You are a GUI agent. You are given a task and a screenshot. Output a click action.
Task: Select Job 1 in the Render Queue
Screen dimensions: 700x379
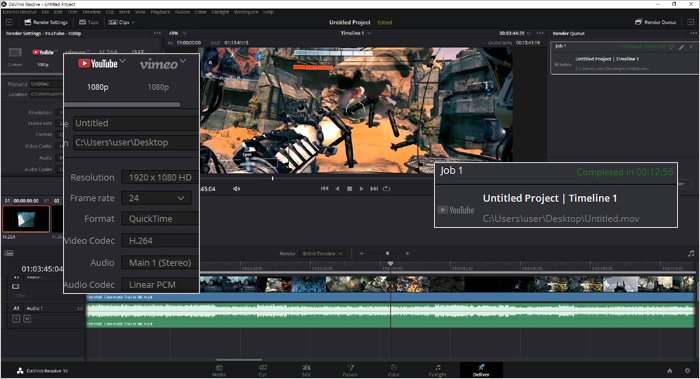[624, 58]
